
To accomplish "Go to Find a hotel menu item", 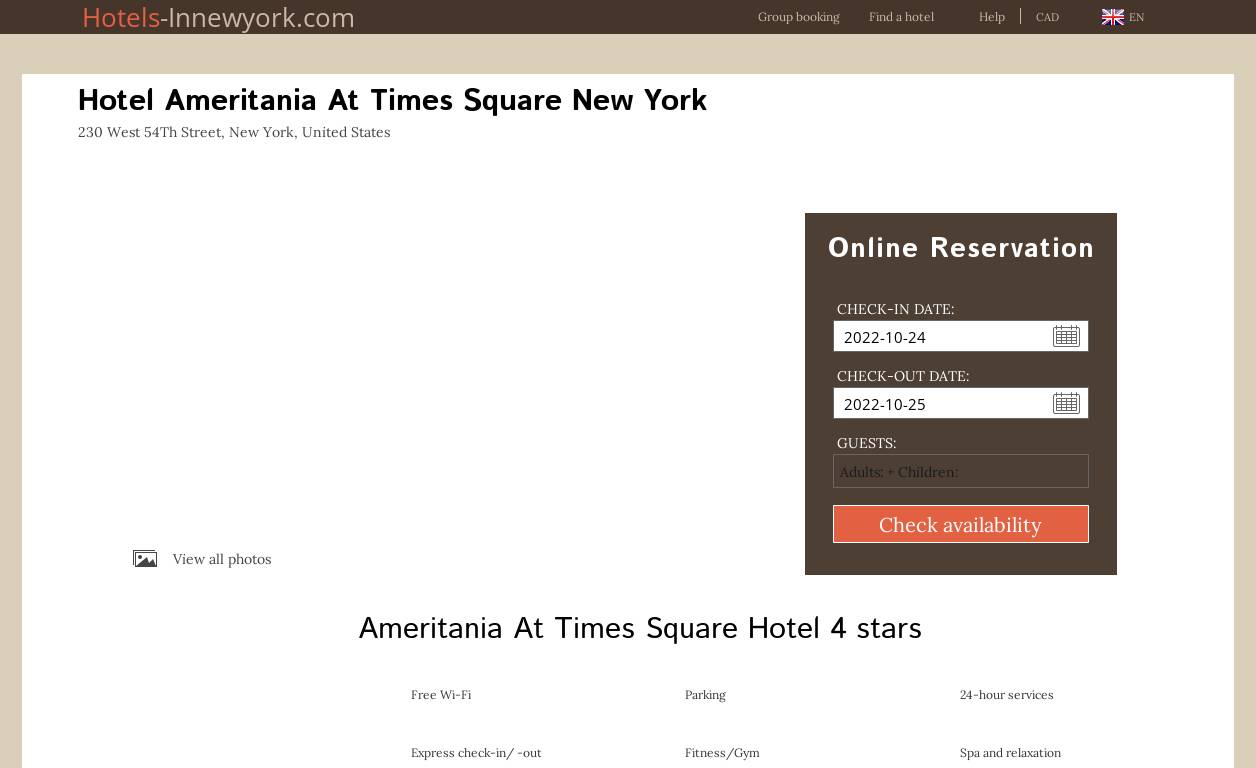I will [x=901, y=17].
